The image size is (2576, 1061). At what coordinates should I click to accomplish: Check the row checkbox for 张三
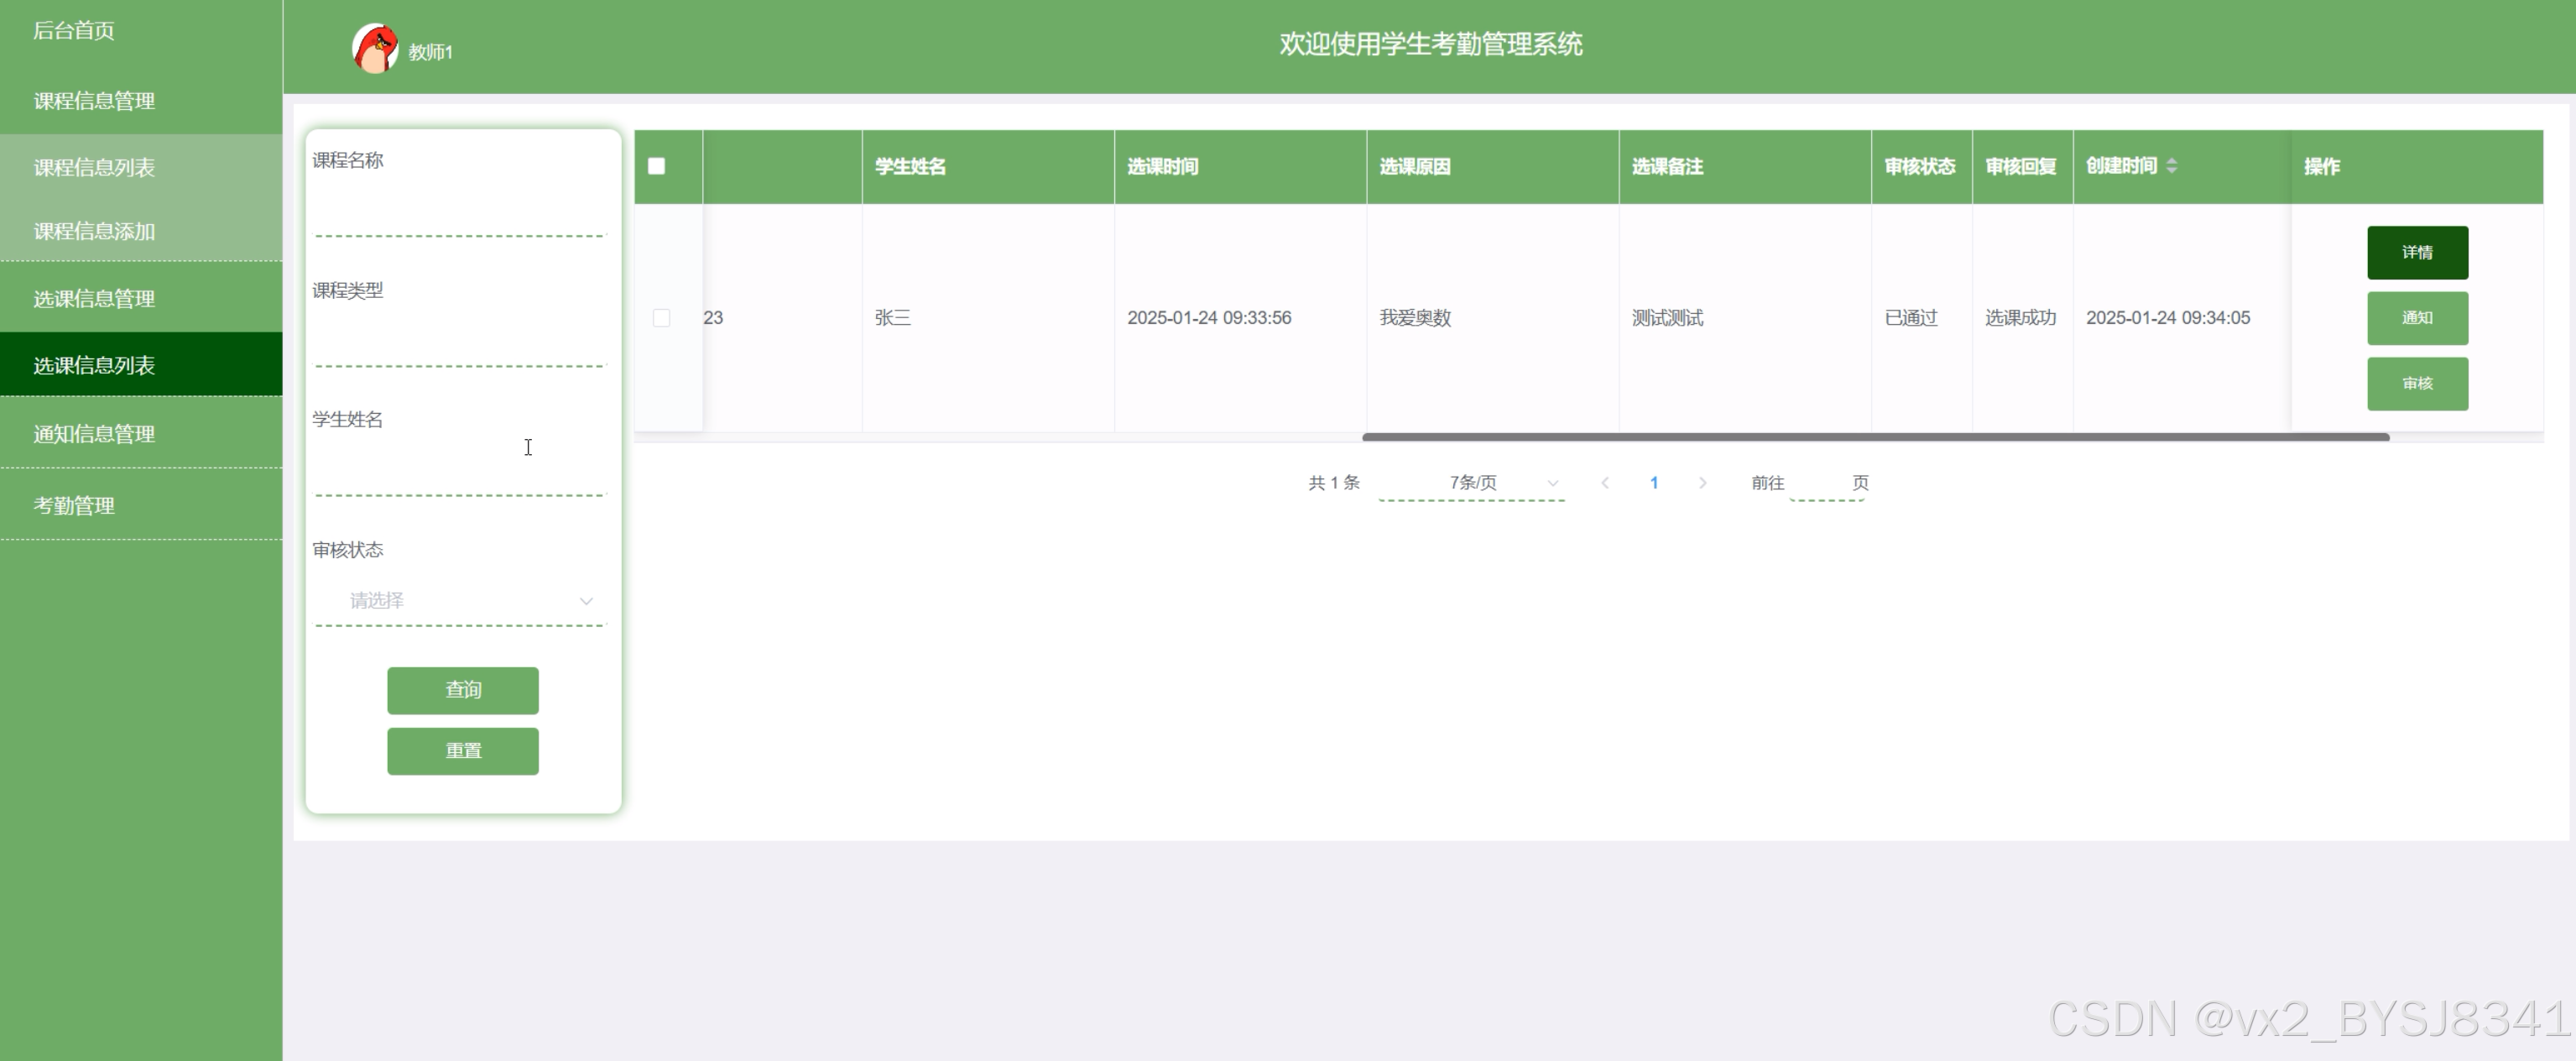[661, 318]
